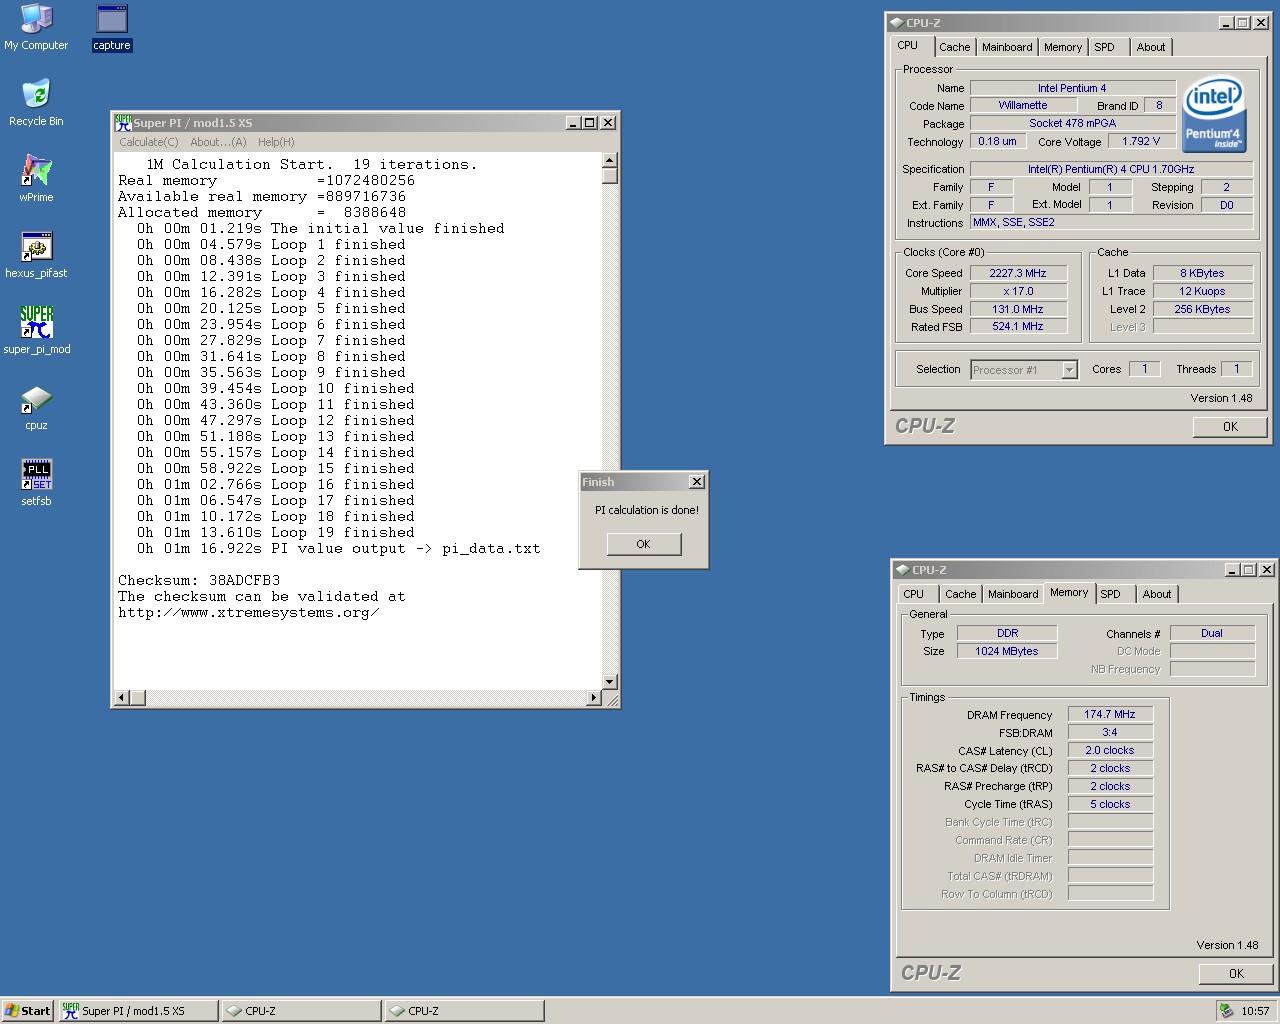Click the CAS# Latency value 2.0 clocks
The image size is (1280, 1024).
[x=1110, y=750]
